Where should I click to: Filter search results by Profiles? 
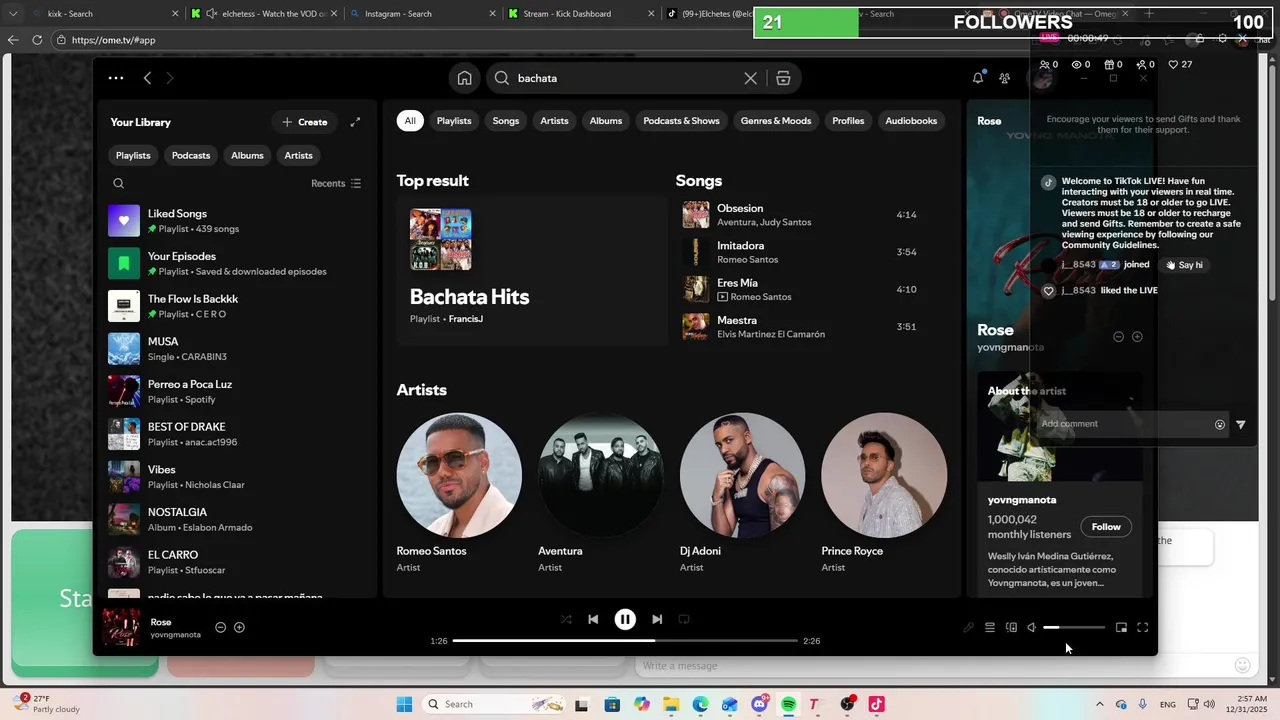coord(848,120)
